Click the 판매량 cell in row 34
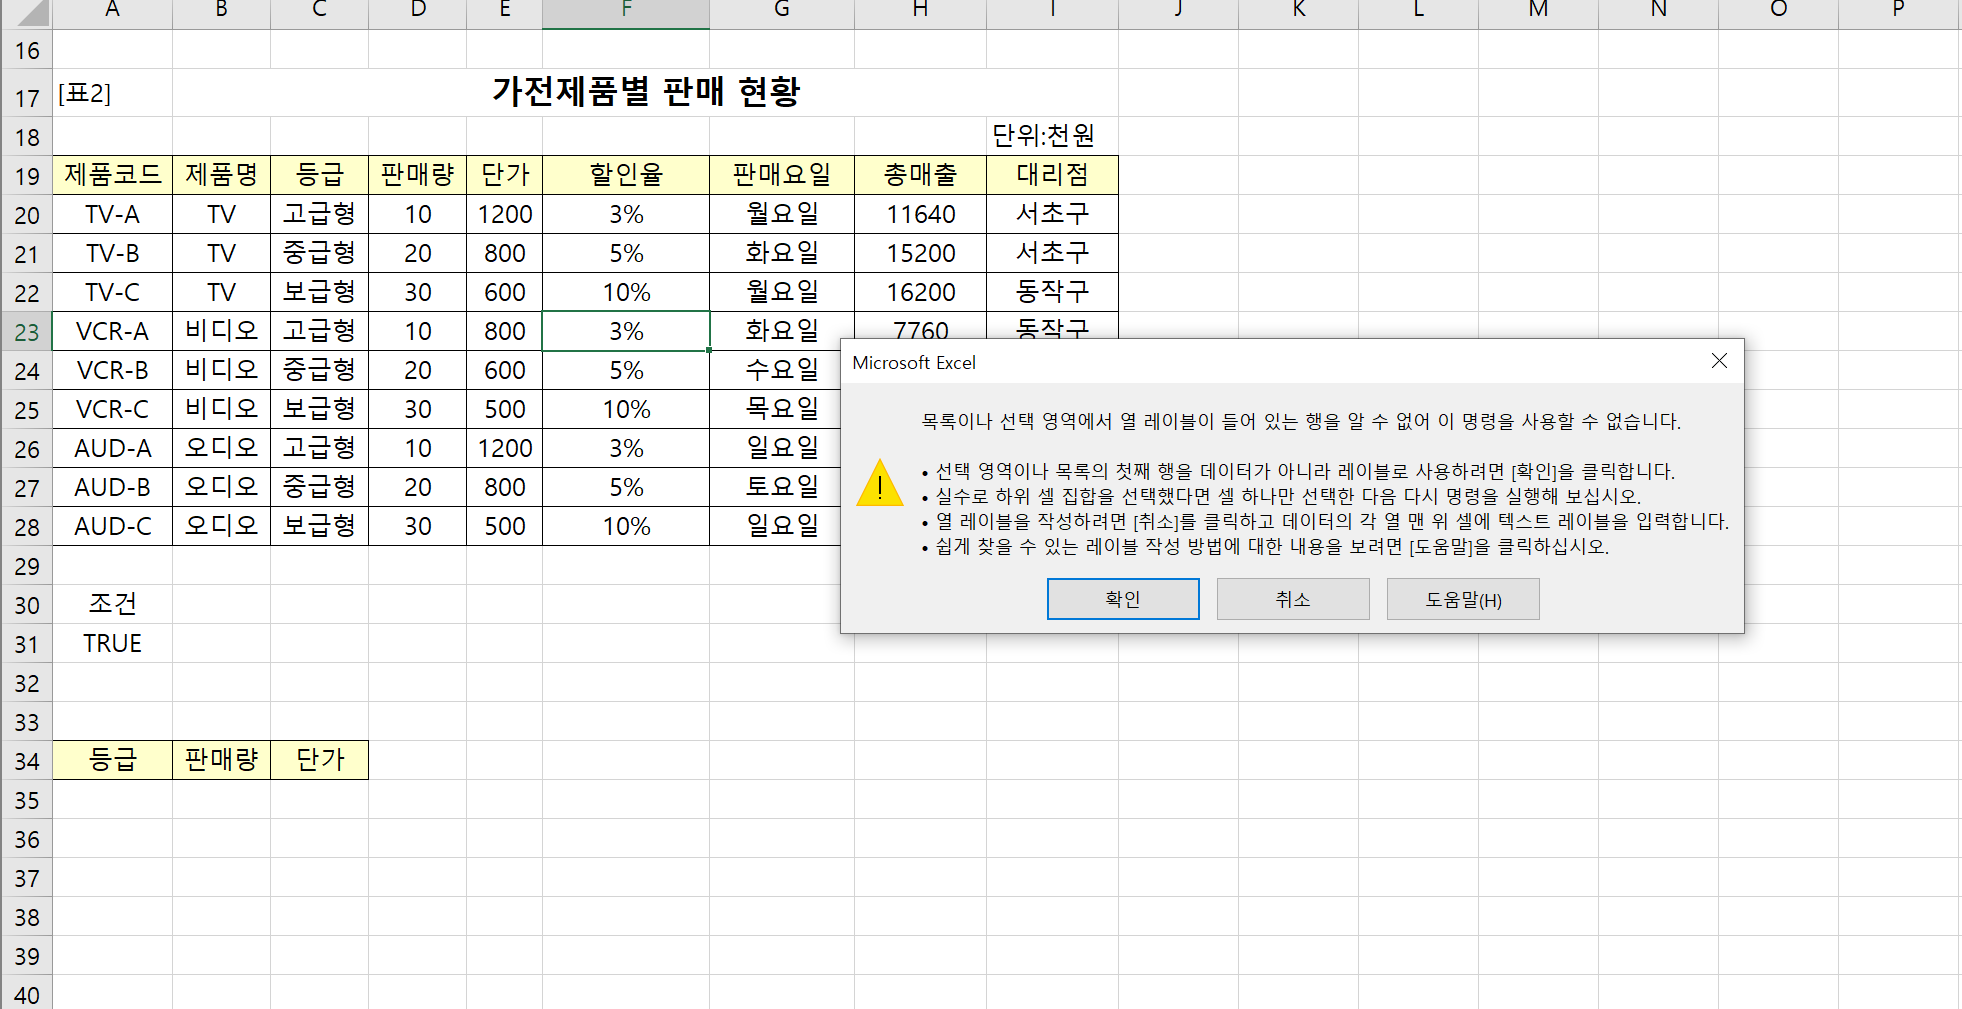 [x=221, y=760]
